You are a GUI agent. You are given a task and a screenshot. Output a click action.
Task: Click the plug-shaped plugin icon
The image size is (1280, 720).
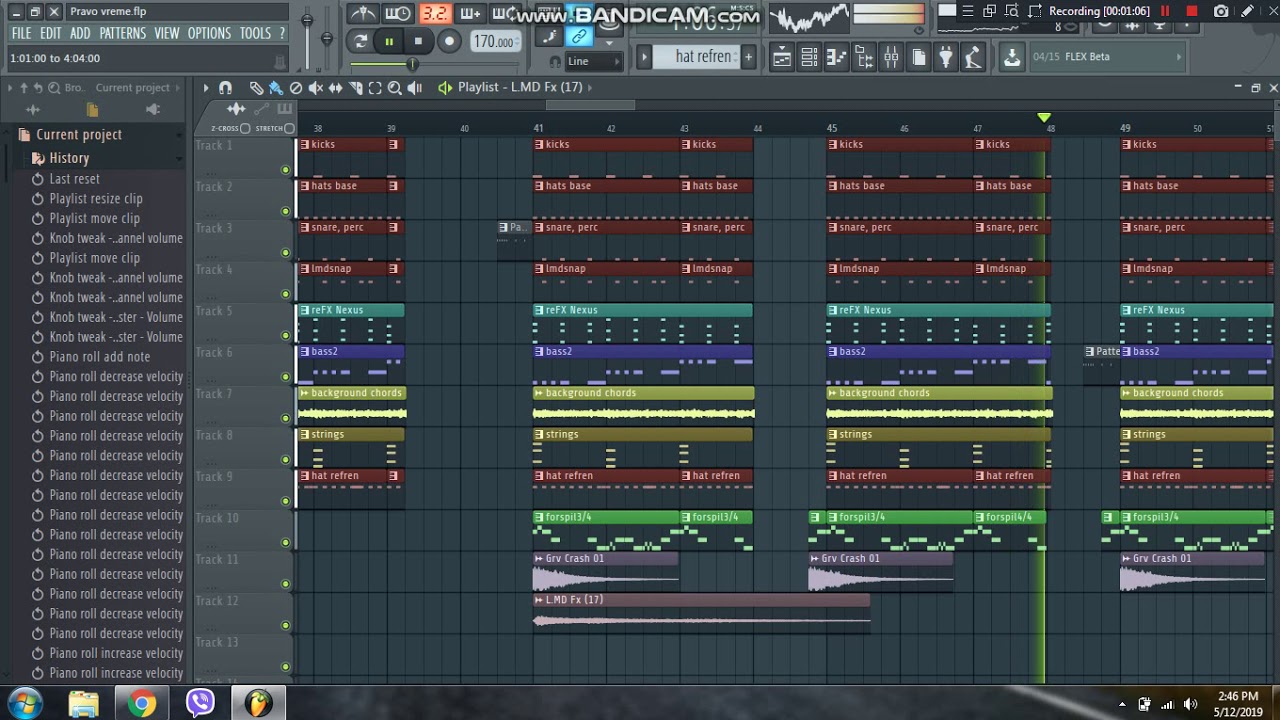pos(945,57)
